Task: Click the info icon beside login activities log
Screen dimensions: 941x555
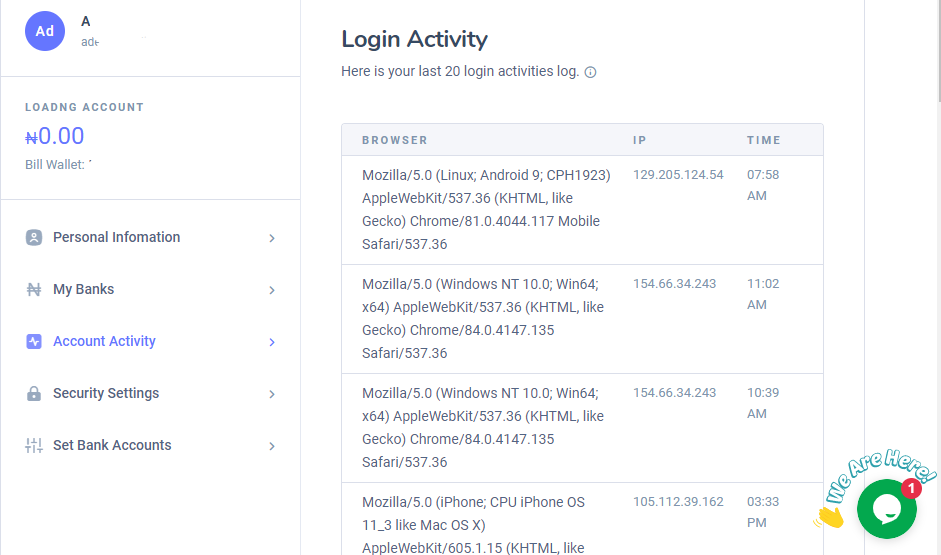Action: (591, 73)
